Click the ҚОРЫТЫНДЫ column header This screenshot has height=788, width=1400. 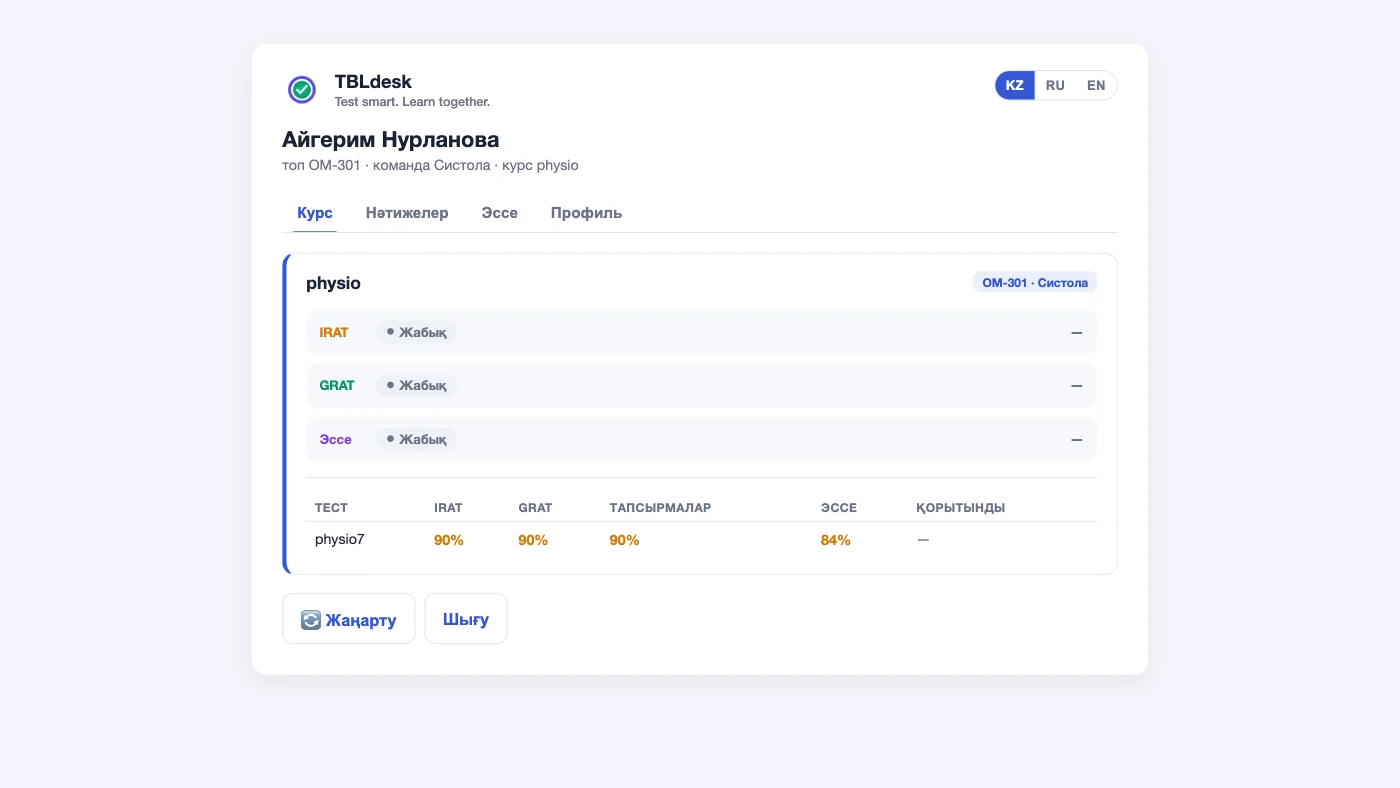point(961,508)
